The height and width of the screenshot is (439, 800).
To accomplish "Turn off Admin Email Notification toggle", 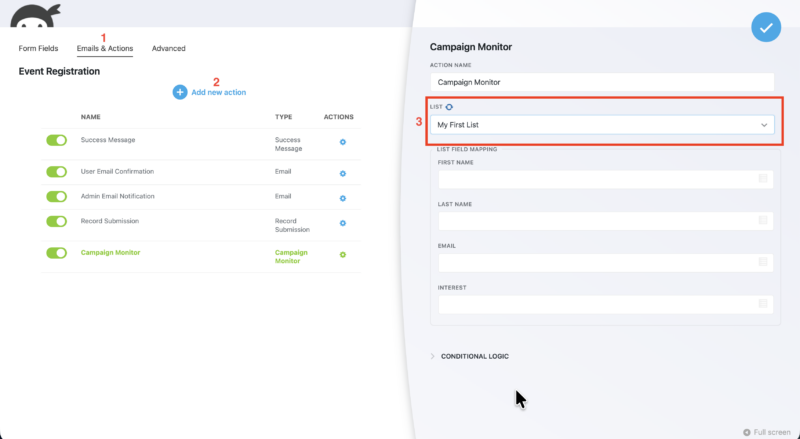I will coord(57,196).
